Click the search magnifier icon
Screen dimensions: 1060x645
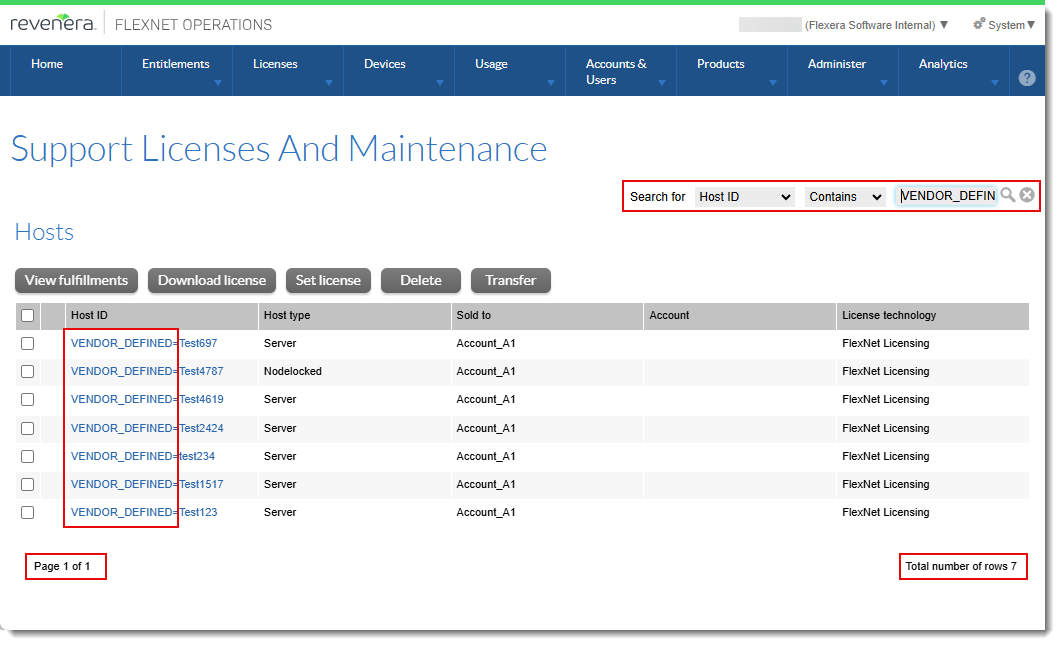click(x=1008, y=195)
